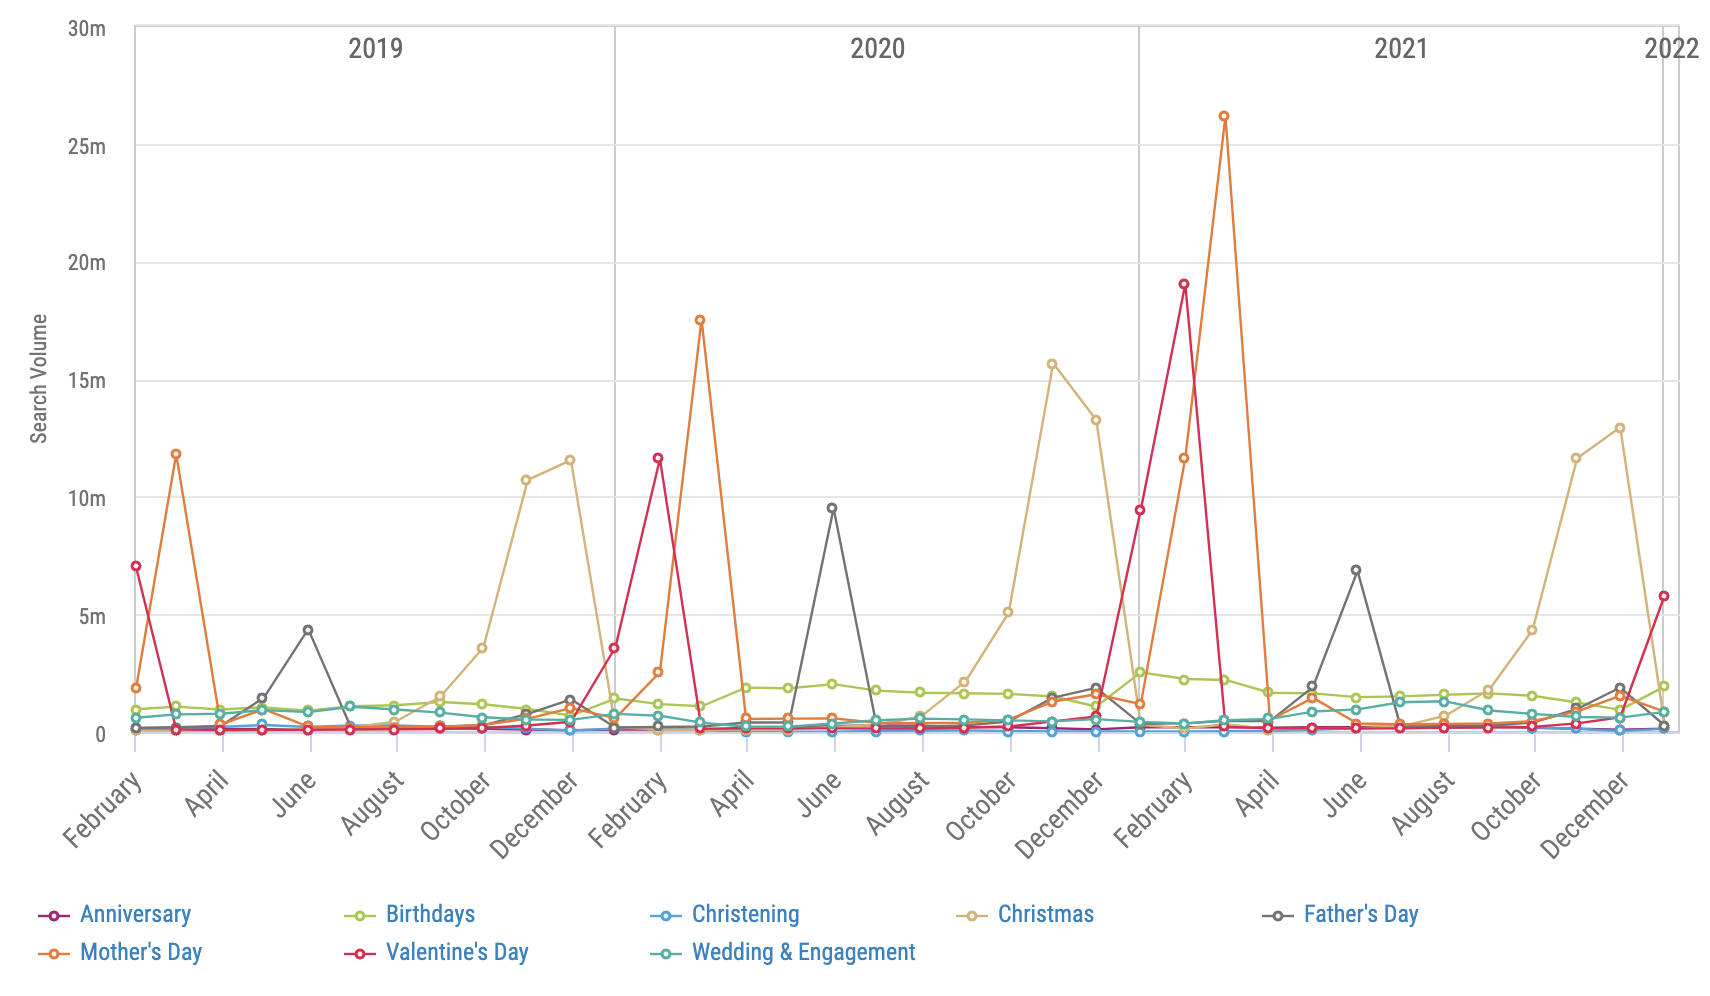Click the Birthdays legend marker icon

pyautogui.click(x=359, y=915)
